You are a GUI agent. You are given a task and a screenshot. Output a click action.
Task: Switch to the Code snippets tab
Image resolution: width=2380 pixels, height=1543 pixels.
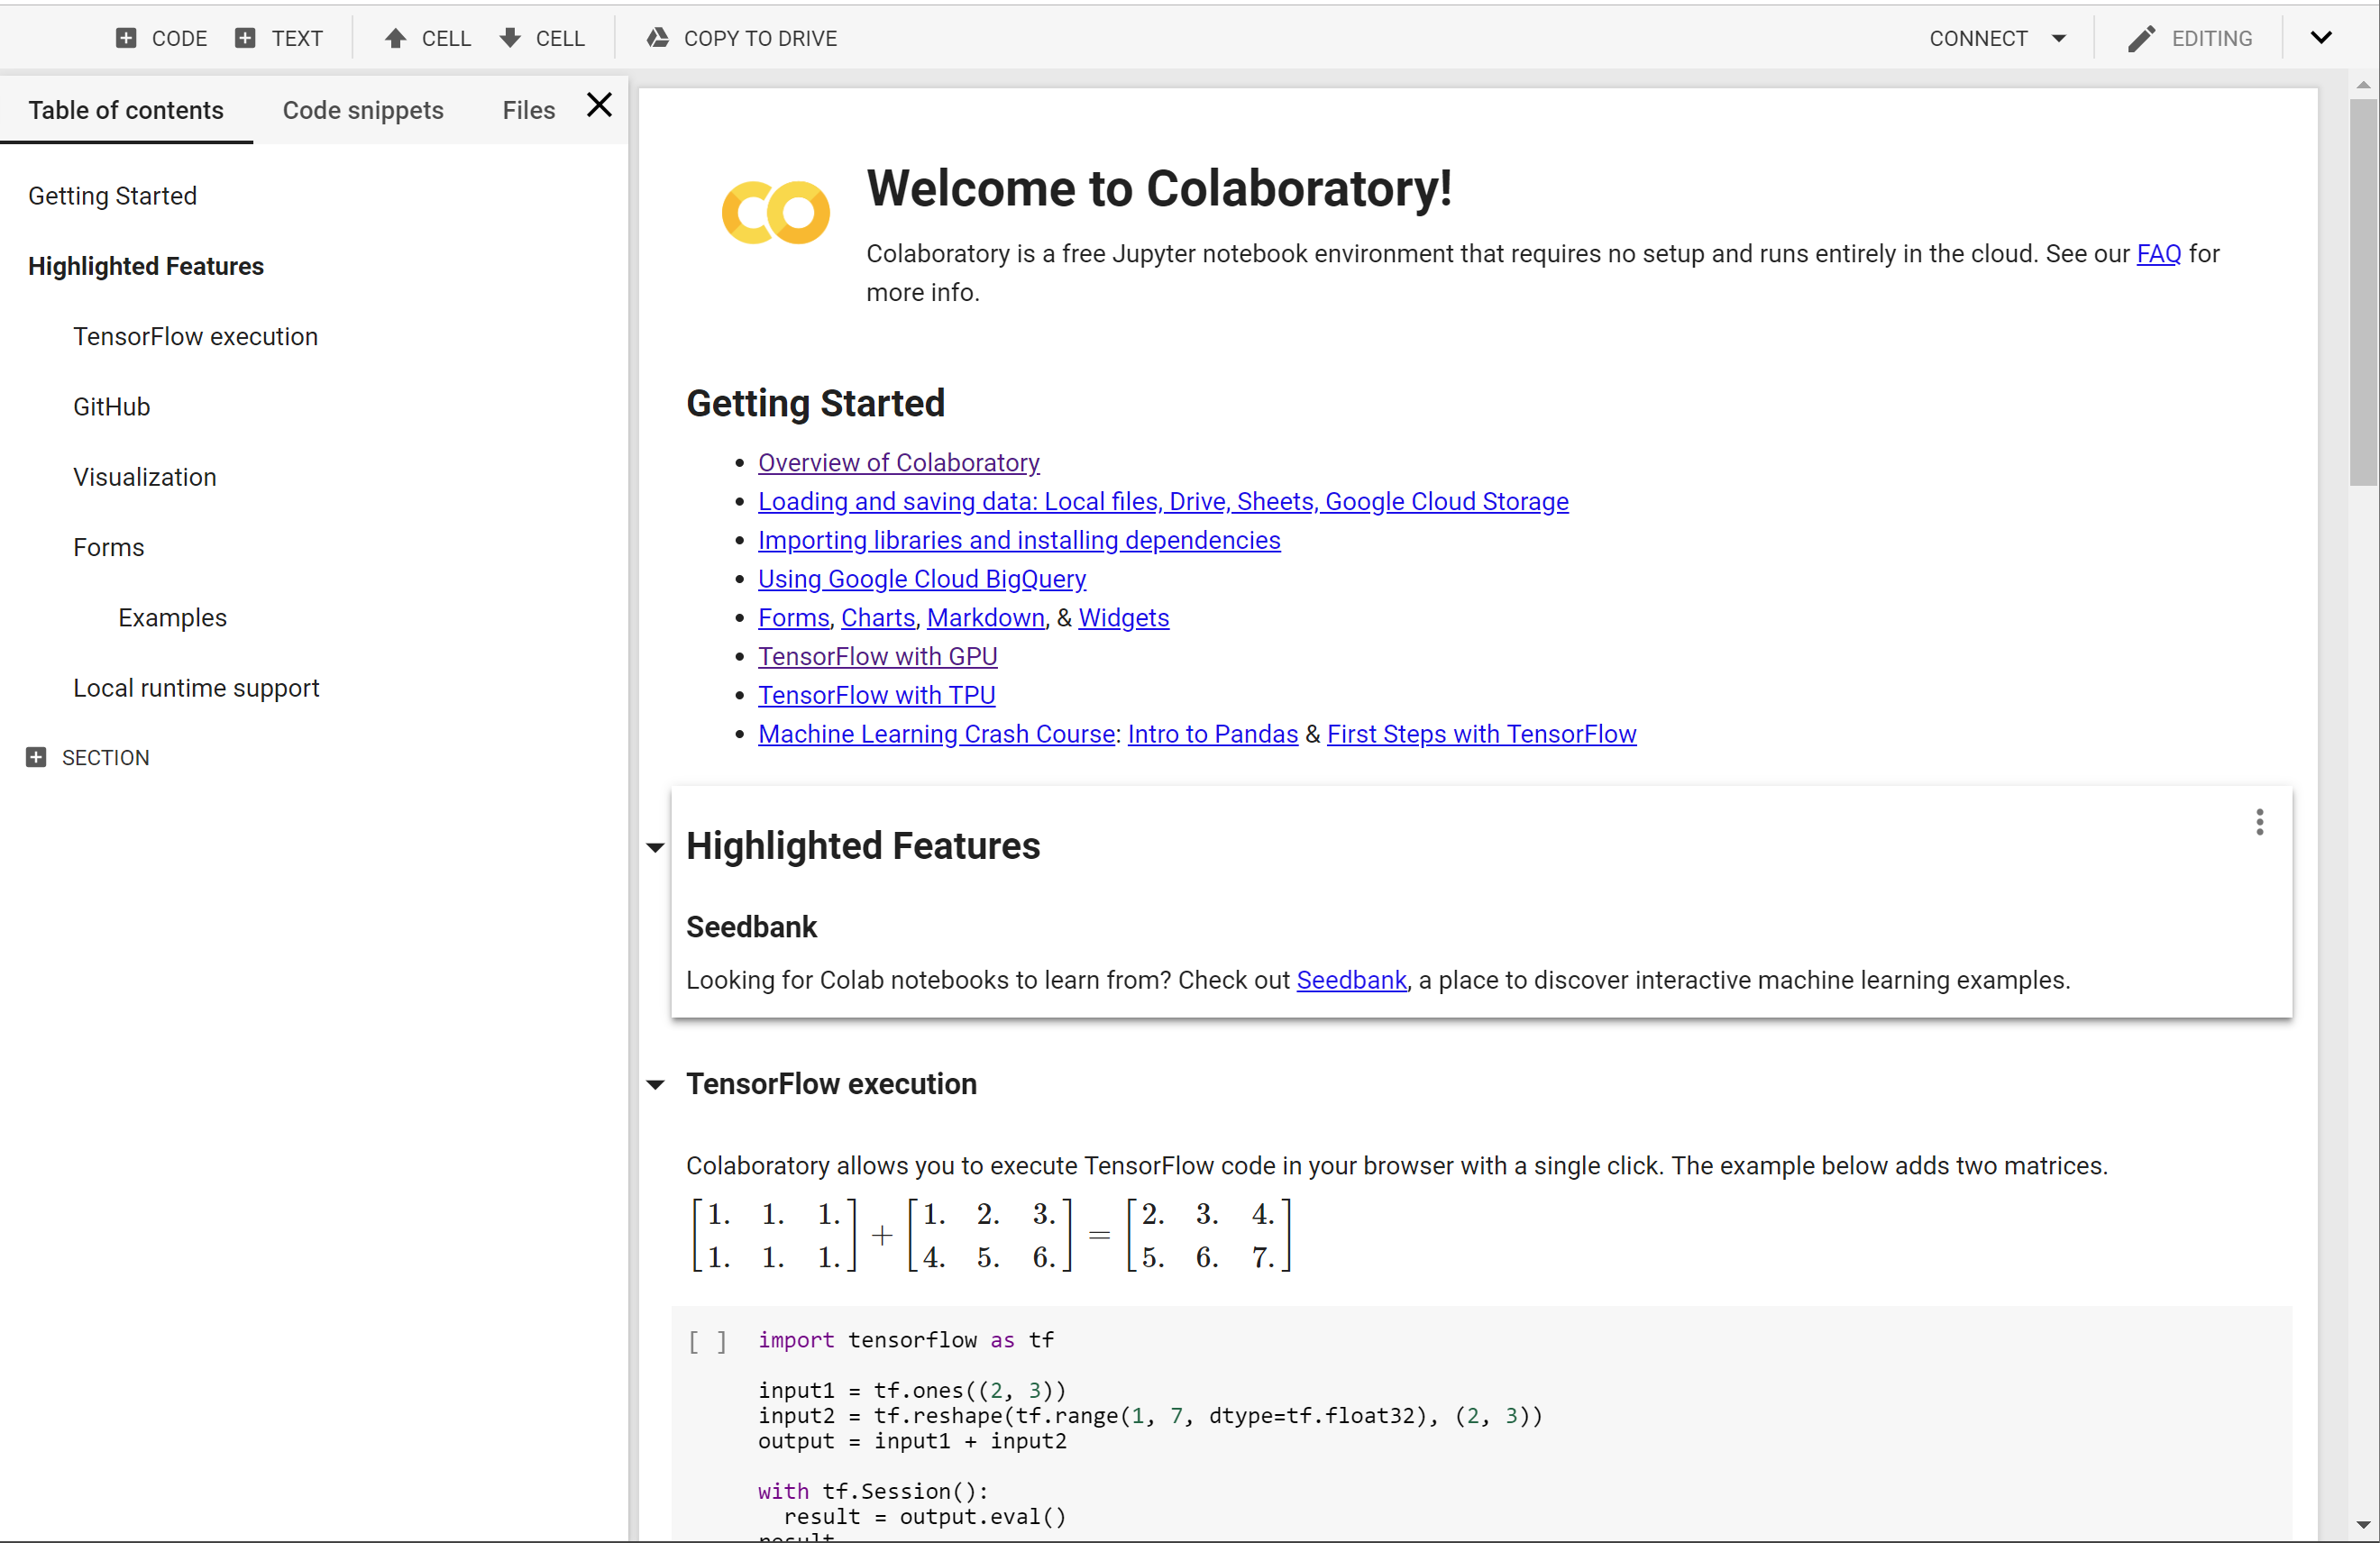[x=363, y=110]
